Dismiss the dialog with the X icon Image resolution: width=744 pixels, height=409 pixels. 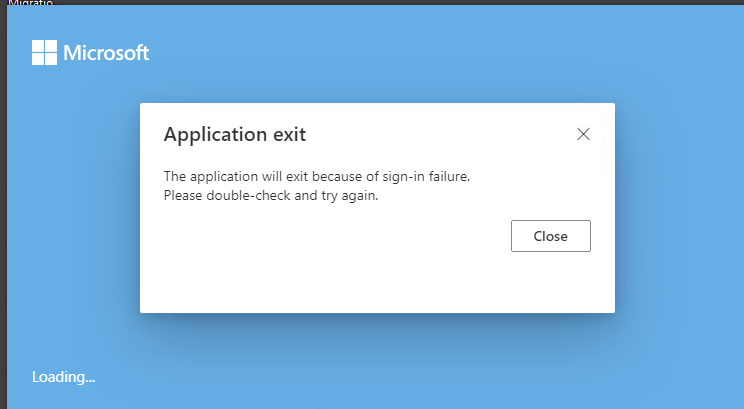[x=584, y=134]
